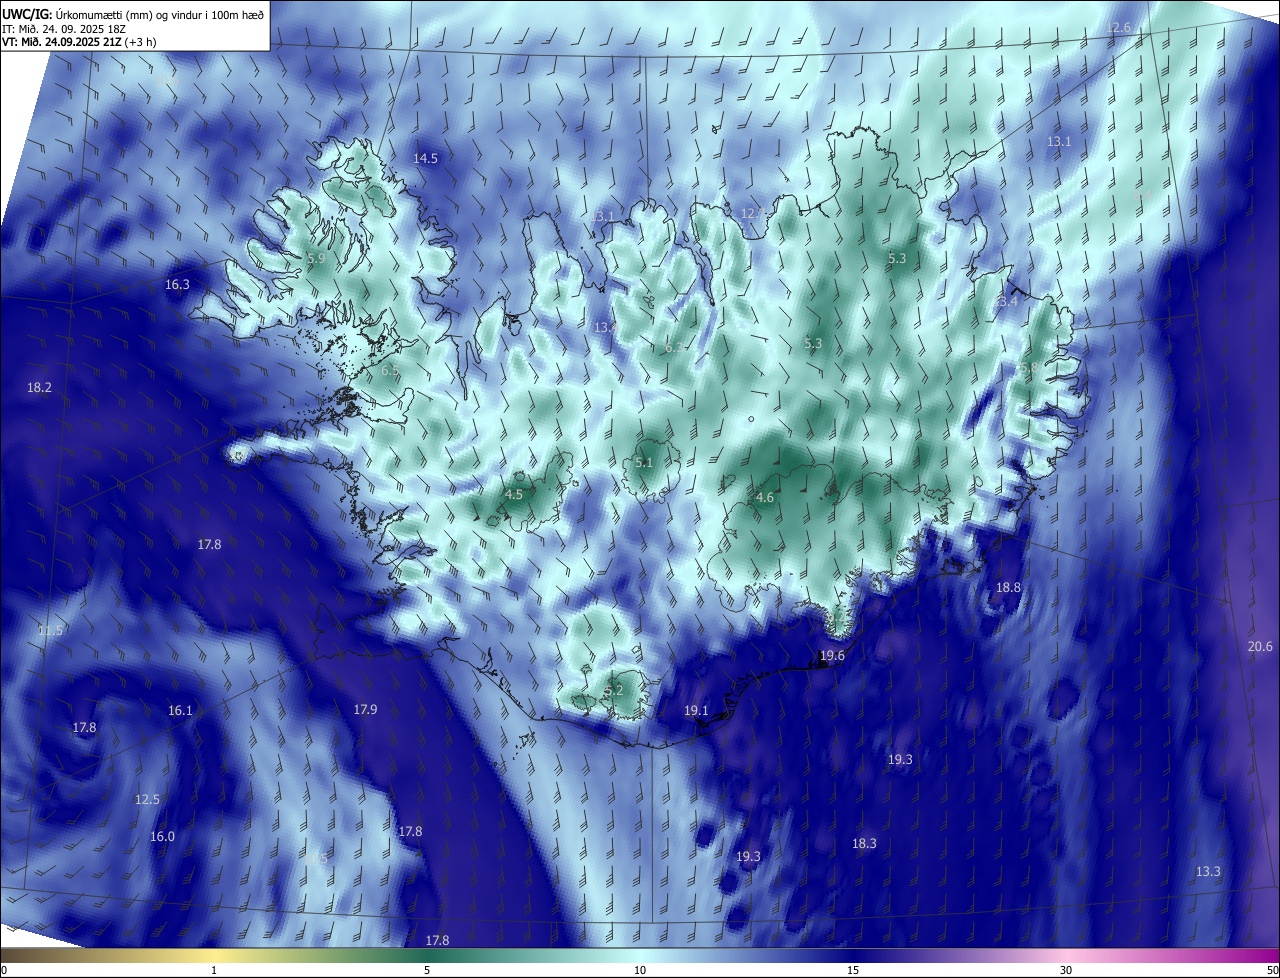Click the 50 tick on colour scale
The image size is (1280, 978).
[1272, 970]
